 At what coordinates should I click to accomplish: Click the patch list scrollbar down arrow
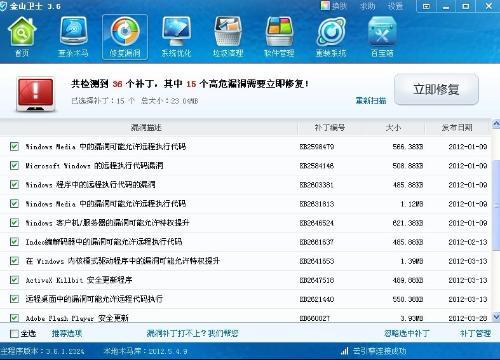click(x=496, y=316)
